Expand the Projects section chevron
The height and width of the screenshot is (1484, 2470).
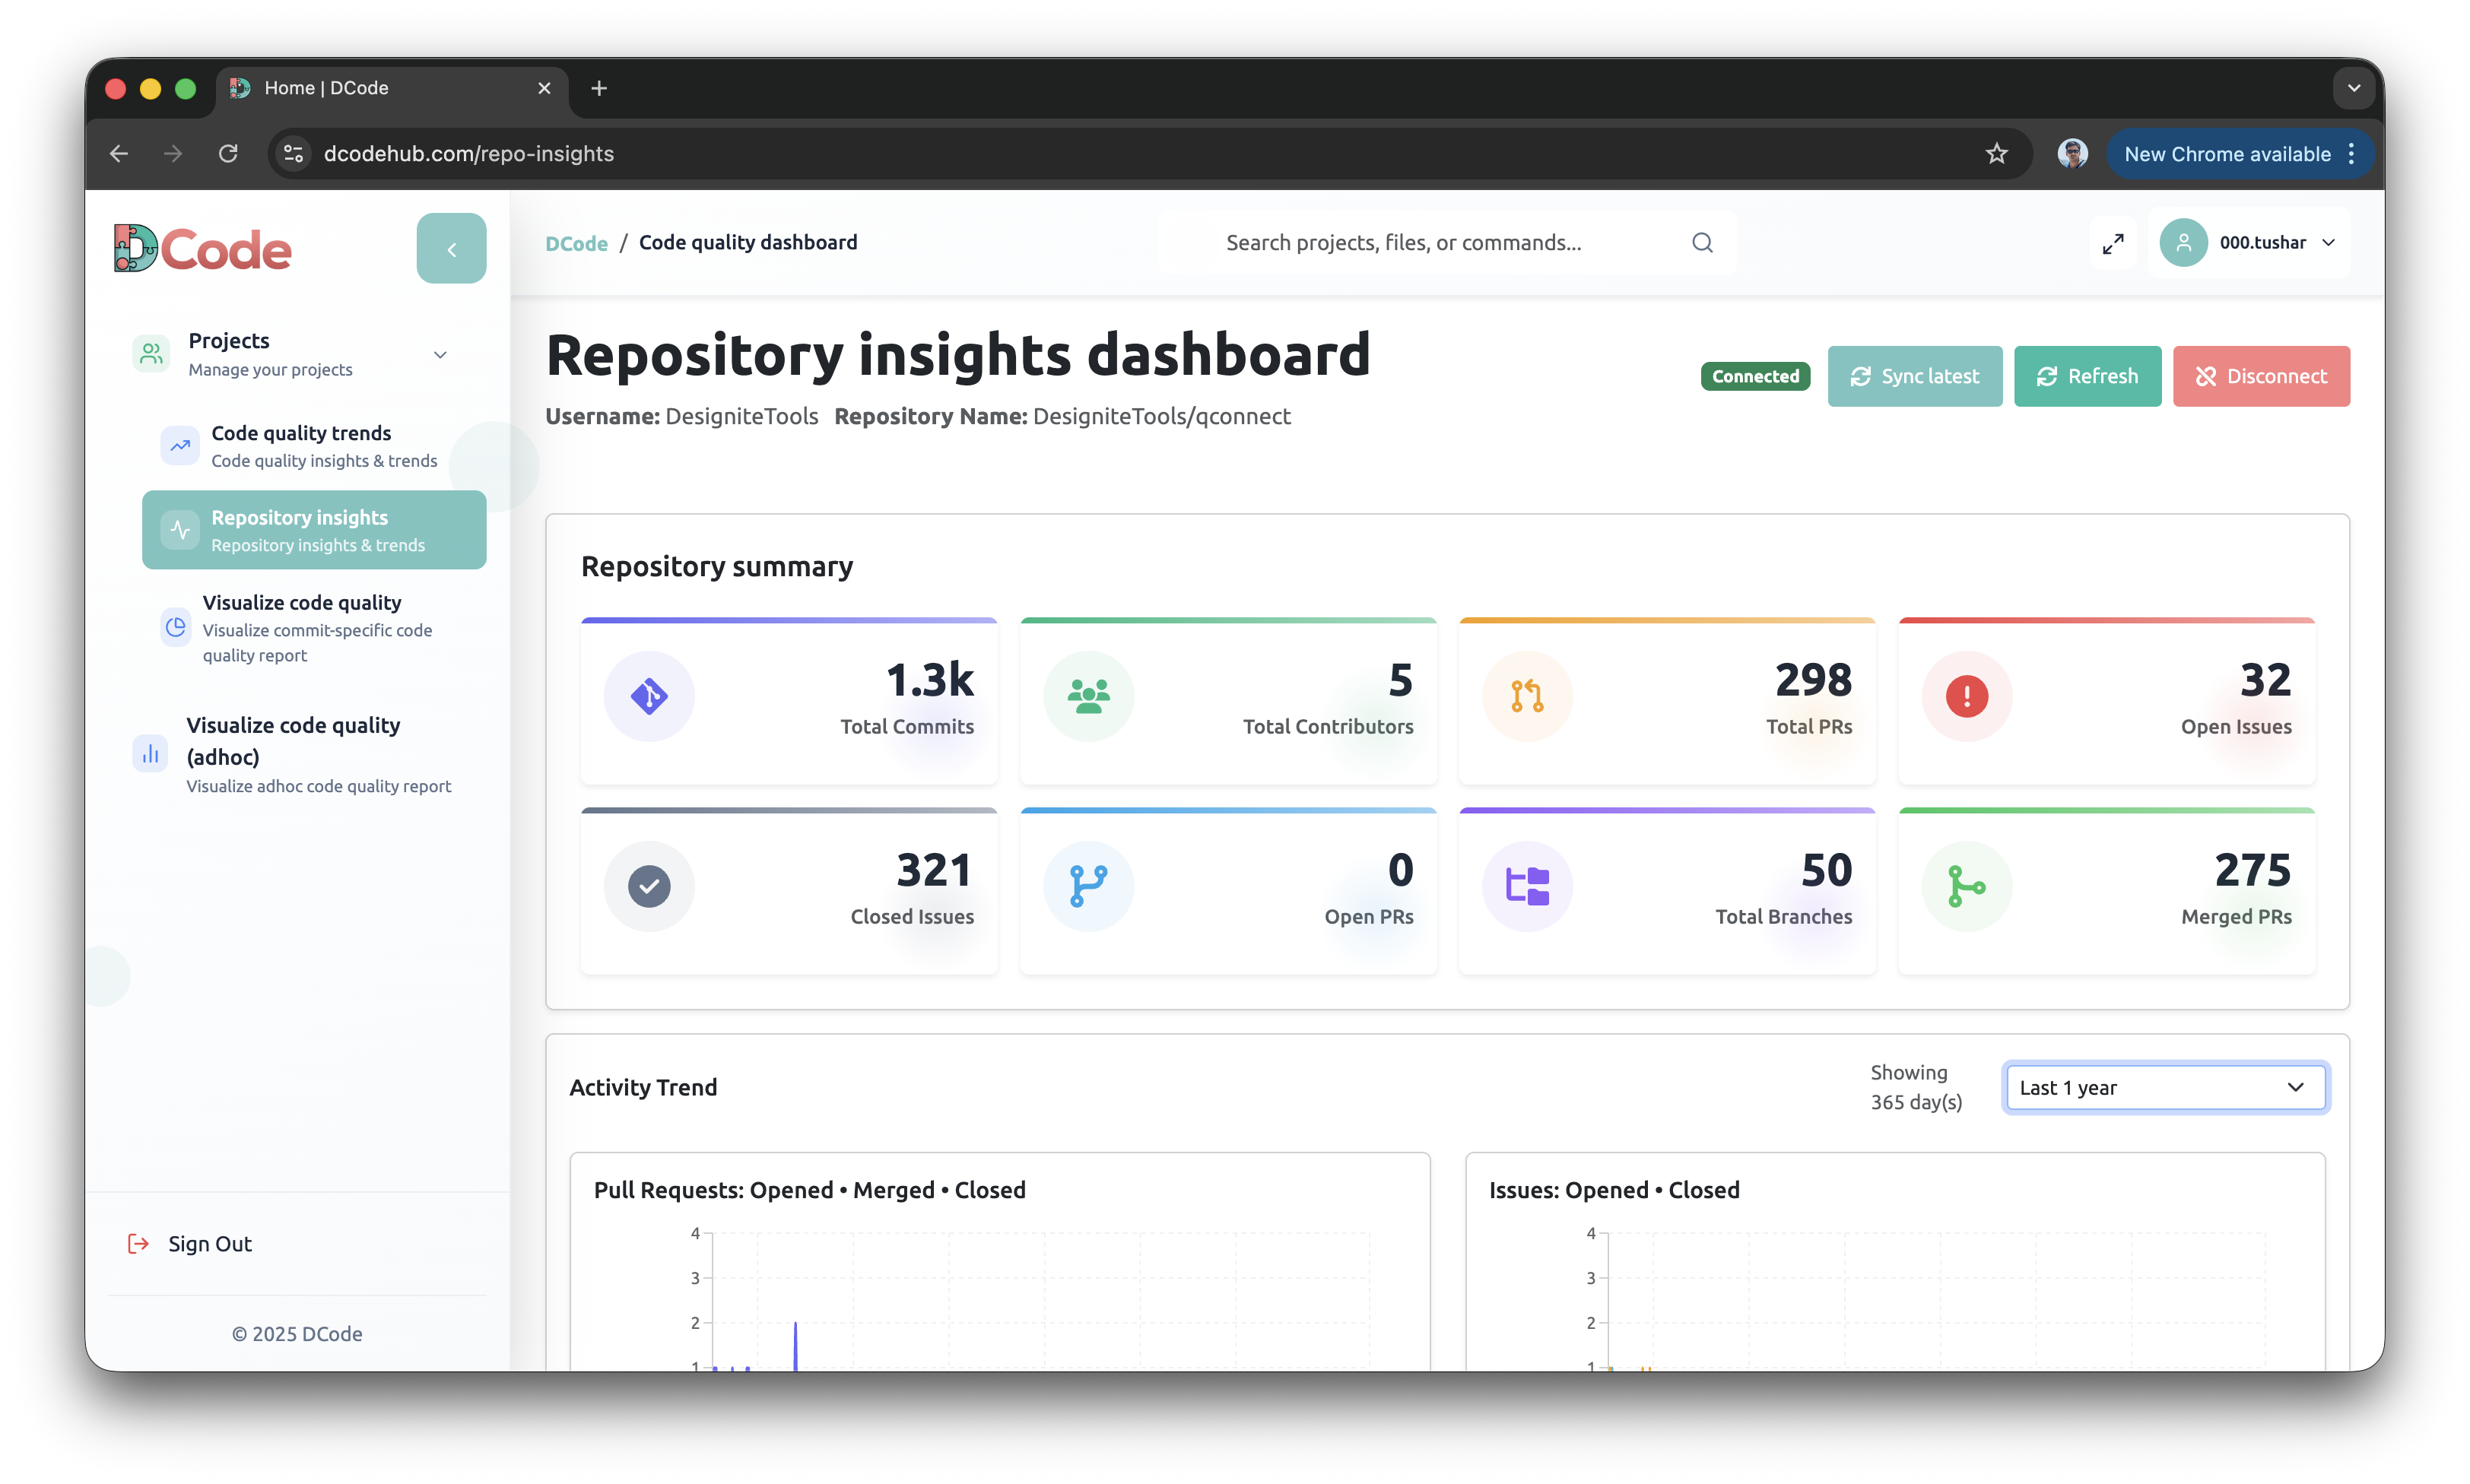point(440,354)
